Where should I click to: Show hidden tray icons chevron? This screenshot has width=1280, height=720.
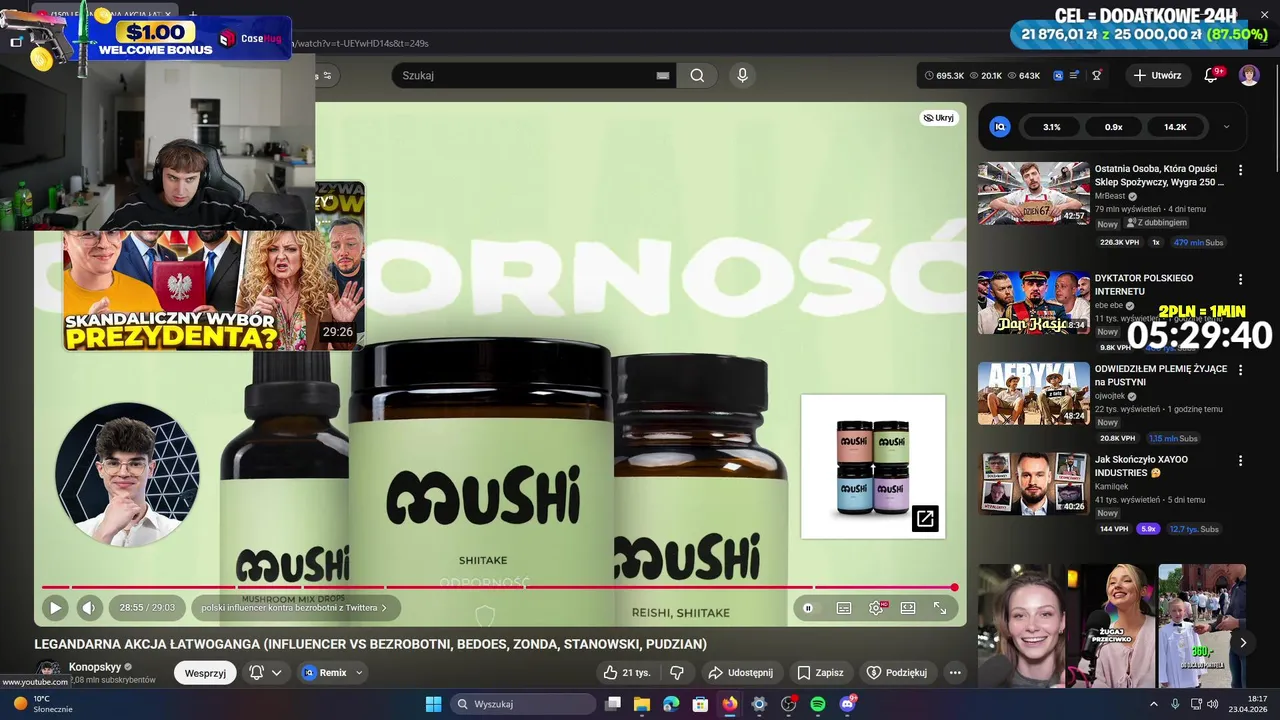point(1153,704)
